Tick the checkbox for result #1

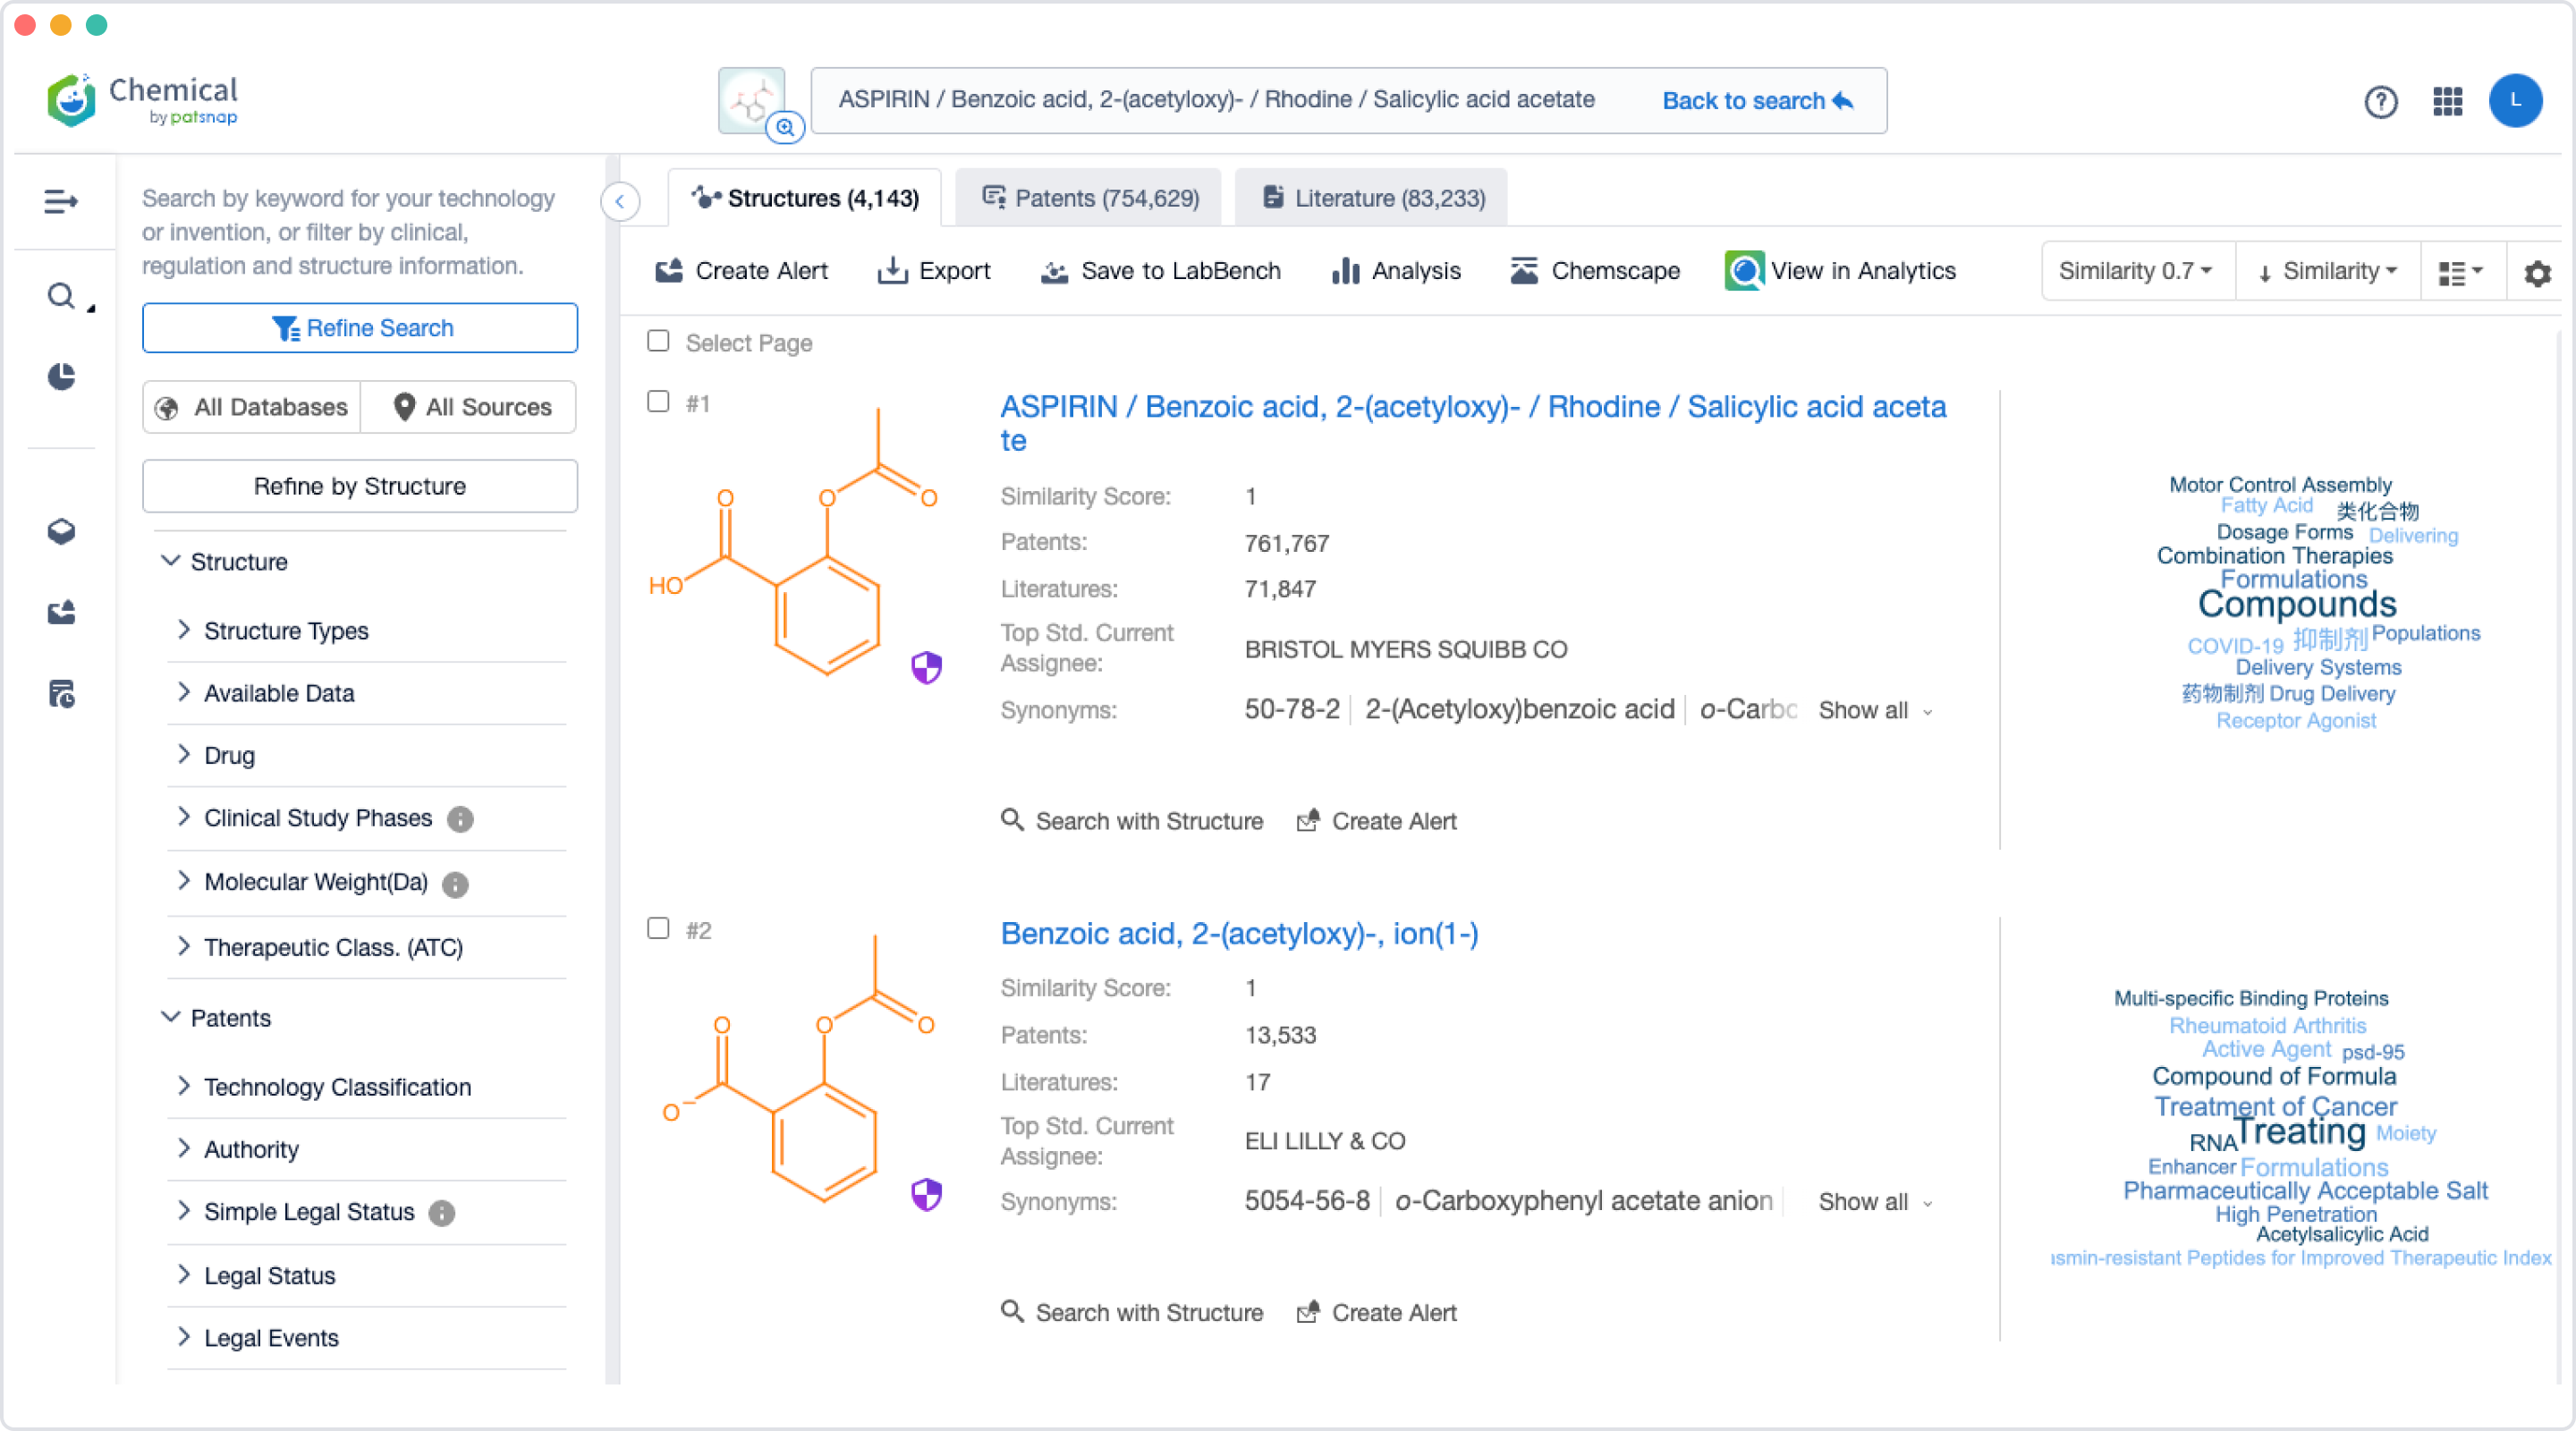click(x=658, y=402)
